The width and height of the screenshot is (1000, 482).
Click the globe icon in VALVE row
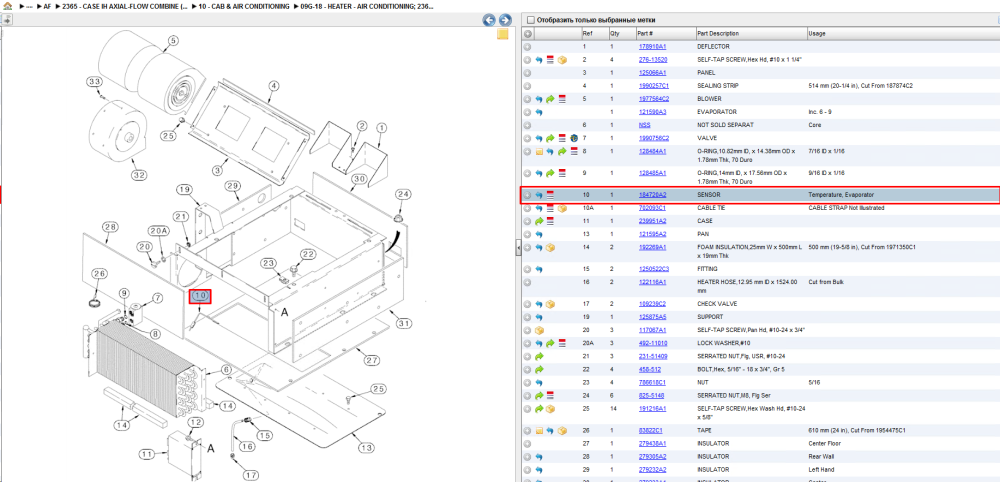pos(573,138)
